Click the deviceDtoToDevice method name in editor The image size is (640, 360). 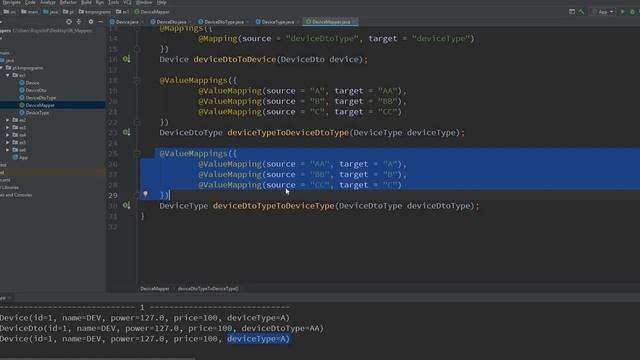click(x=235, y=59)
